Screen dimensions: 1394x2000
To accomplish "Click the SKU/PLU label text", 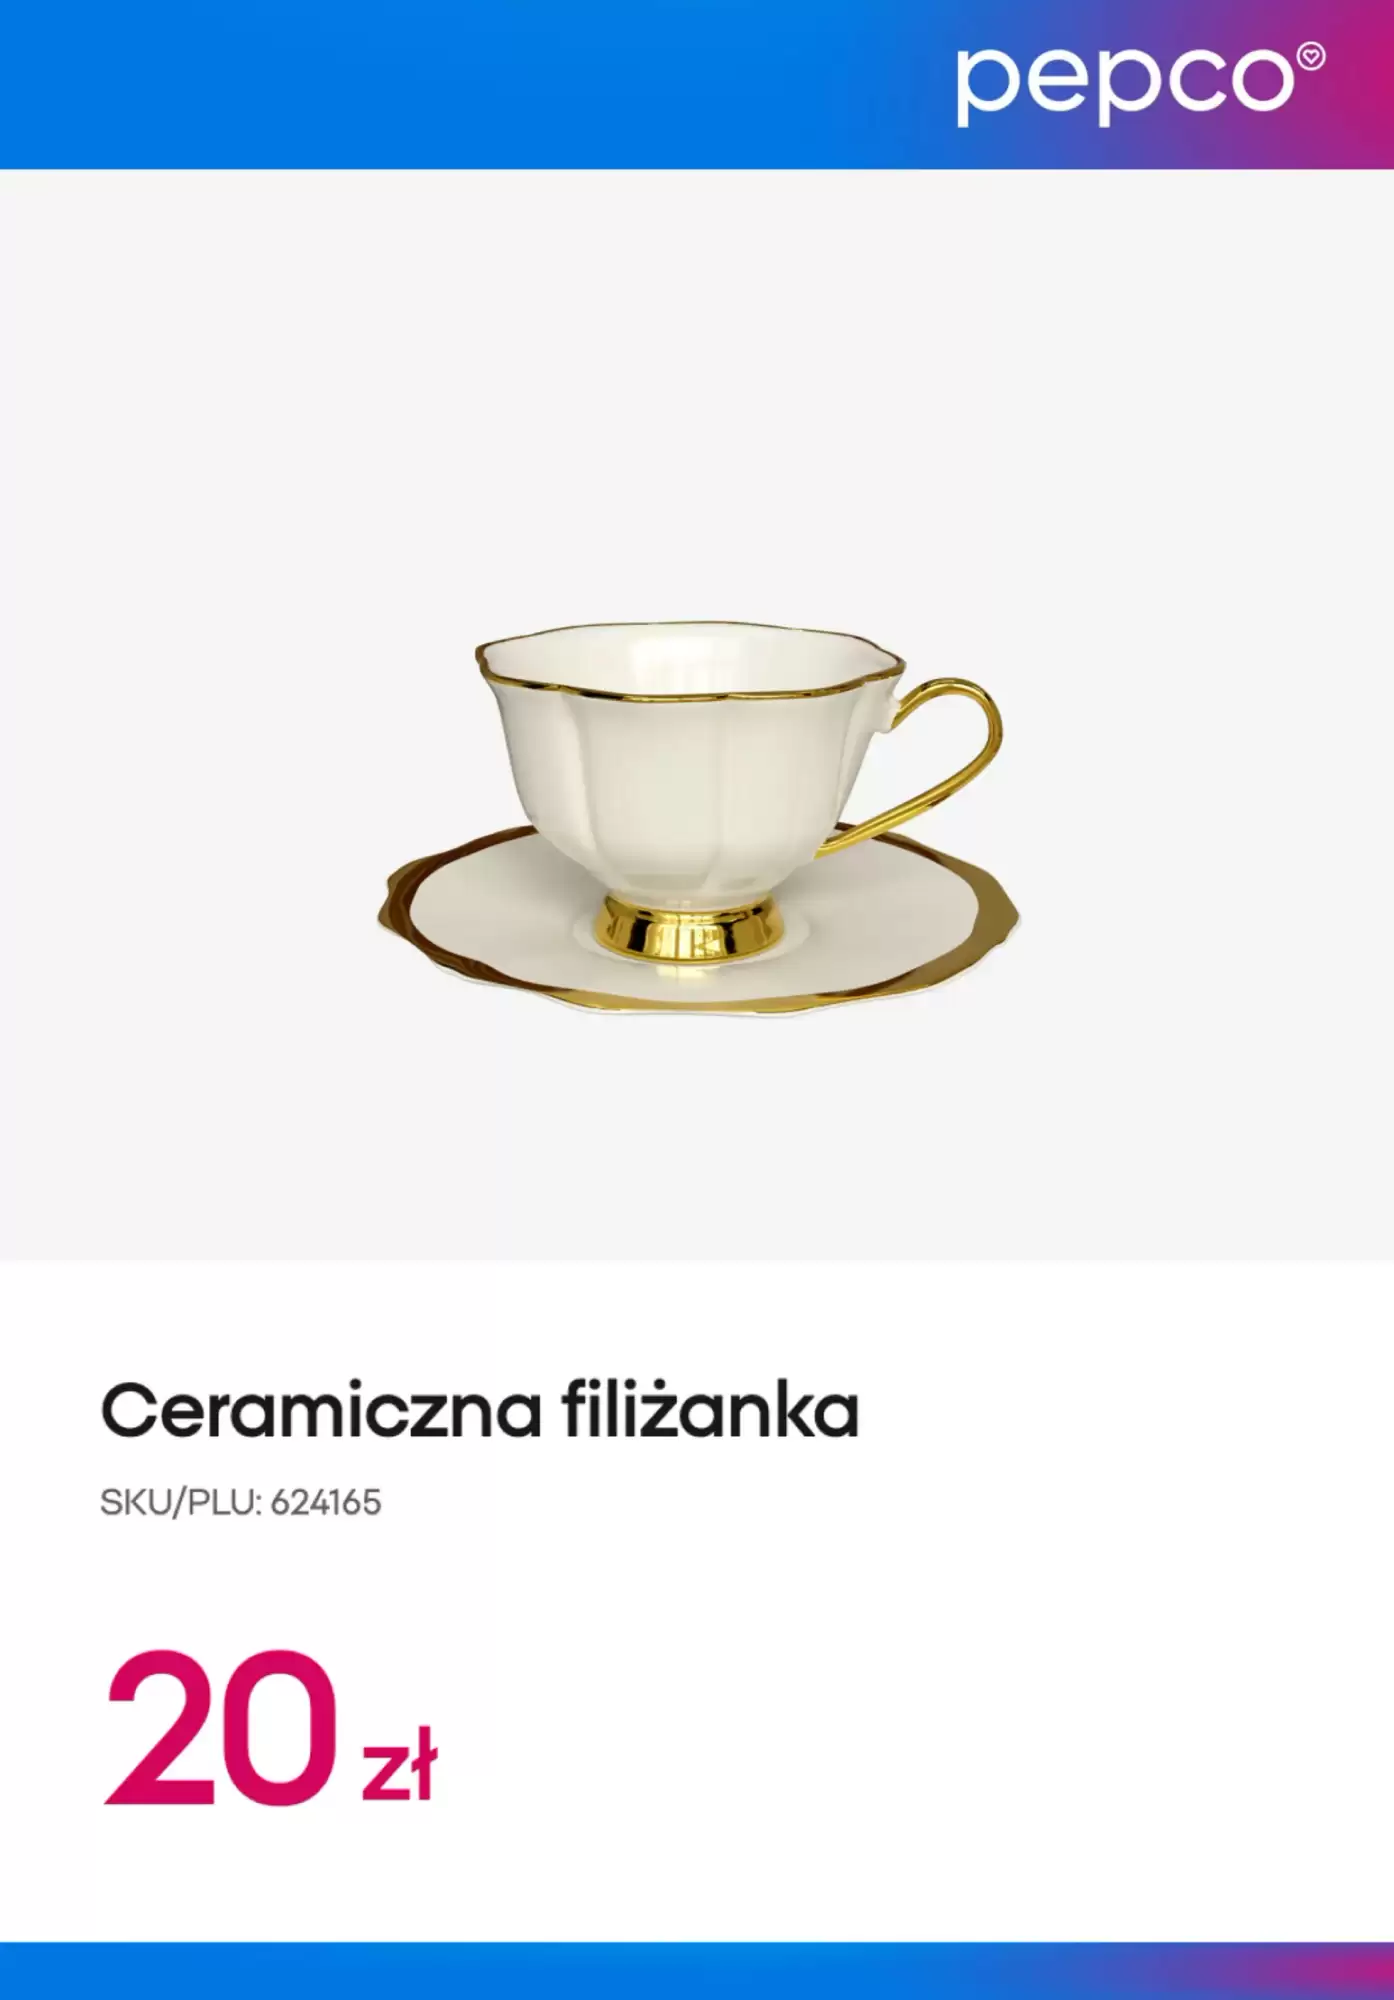I will [x=180, y=1503].
